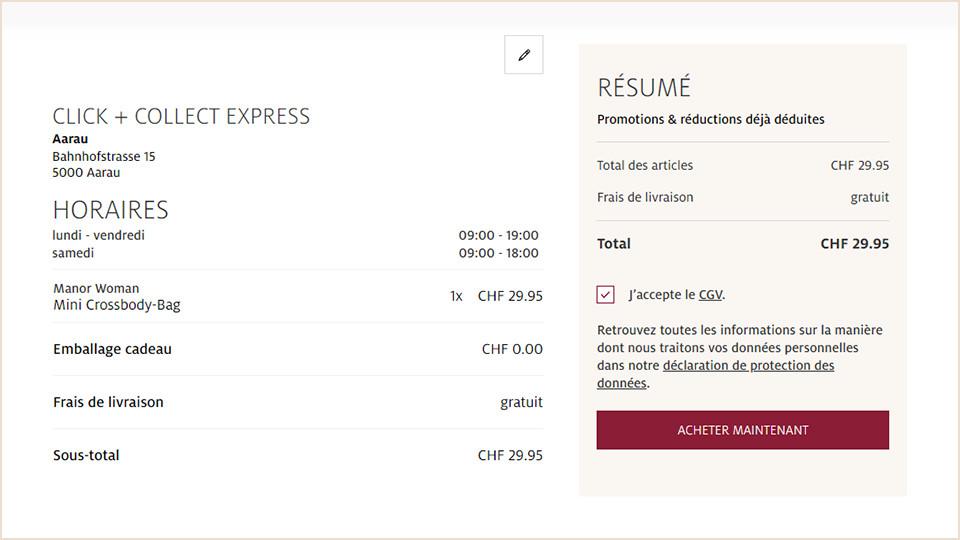Image resolution: width=960 pixels, height=540 pixels.
Task: Click the Promotions & réductions déjà déduites text
Action: 711,119
